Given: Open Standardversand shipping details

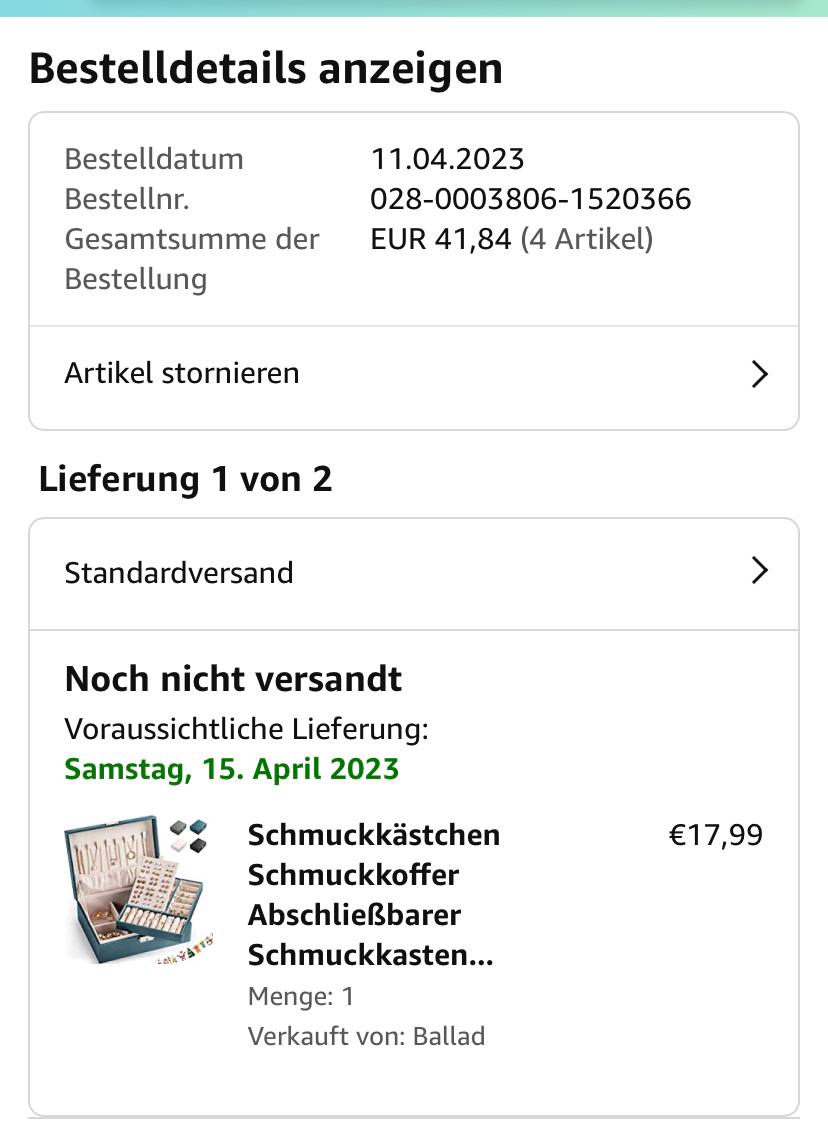Looking at the screenshot, I should click(414, 574).
